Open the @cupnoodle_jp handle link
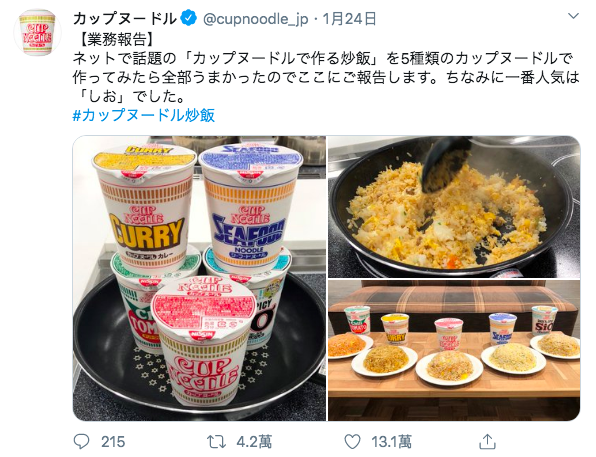 (x=255, y=19)
